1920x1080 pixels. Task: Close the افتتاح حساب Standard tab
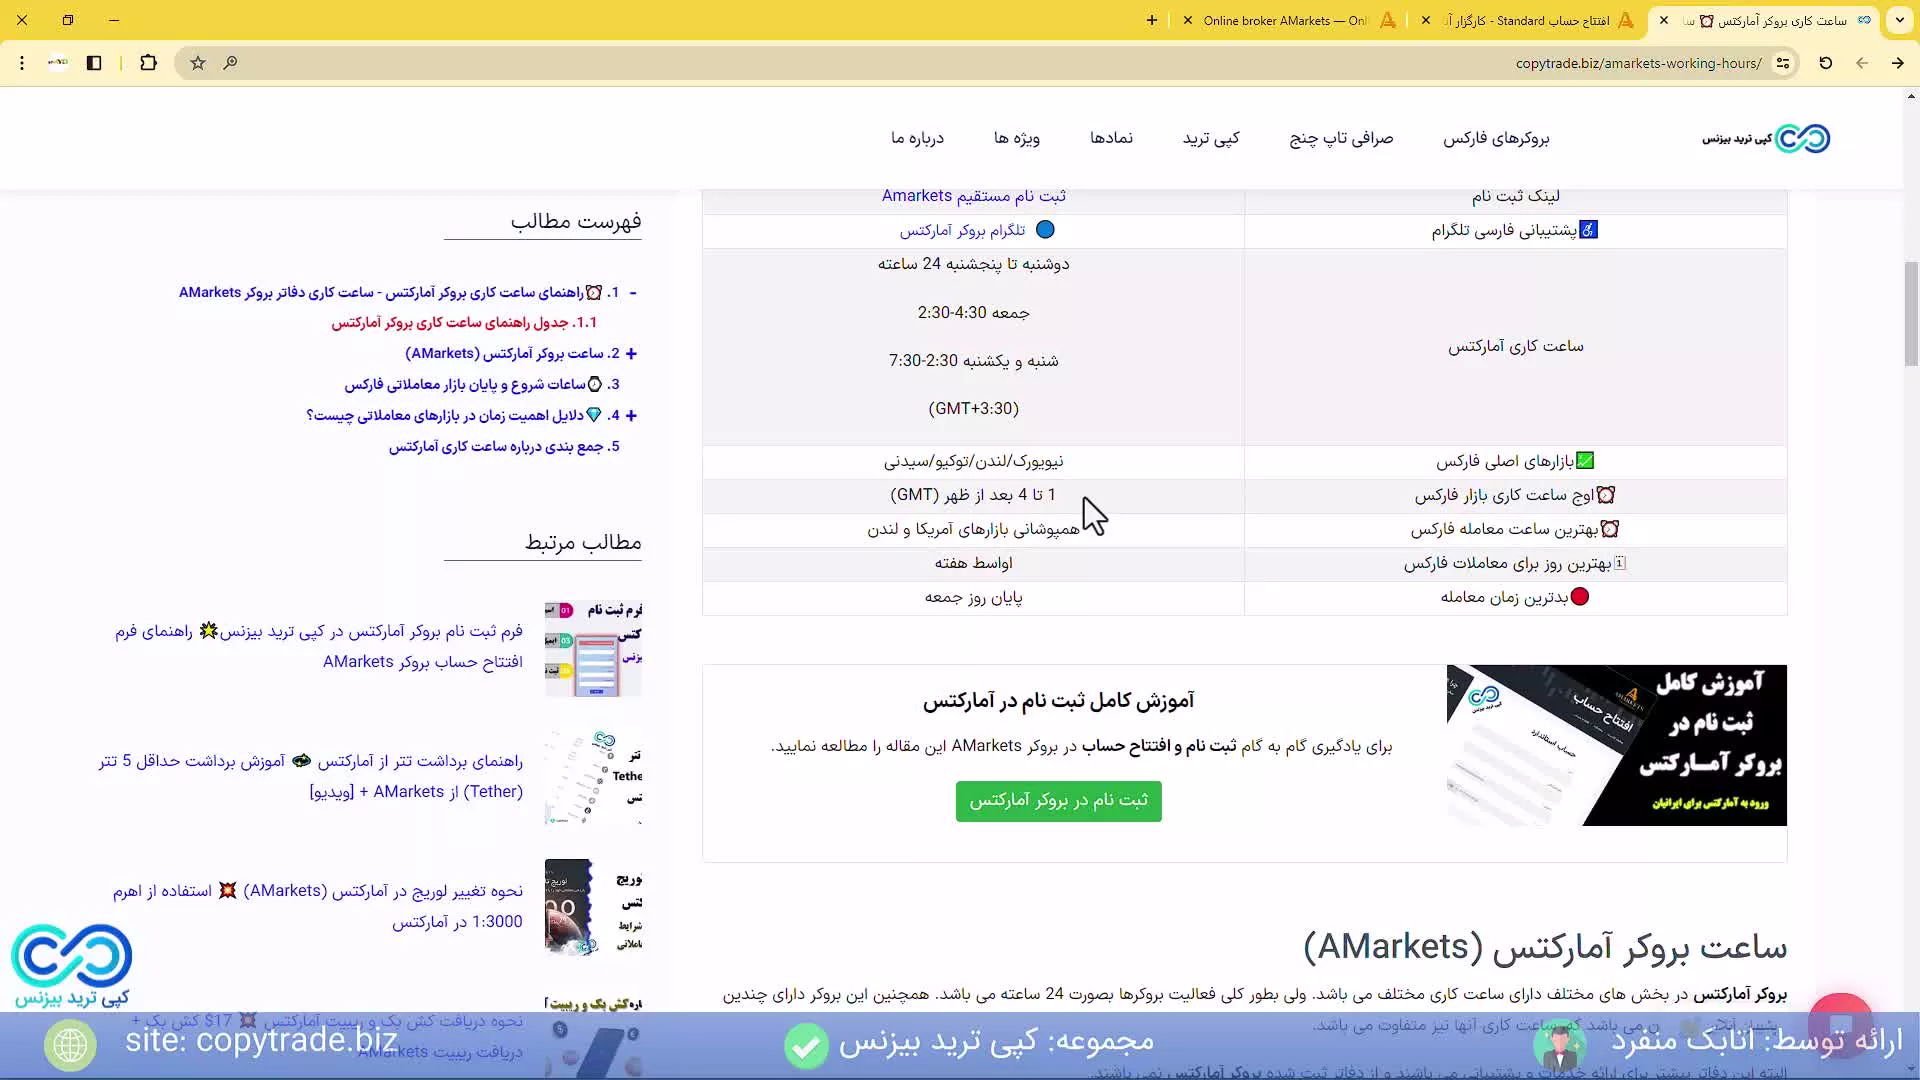[x=1425, y=20]
